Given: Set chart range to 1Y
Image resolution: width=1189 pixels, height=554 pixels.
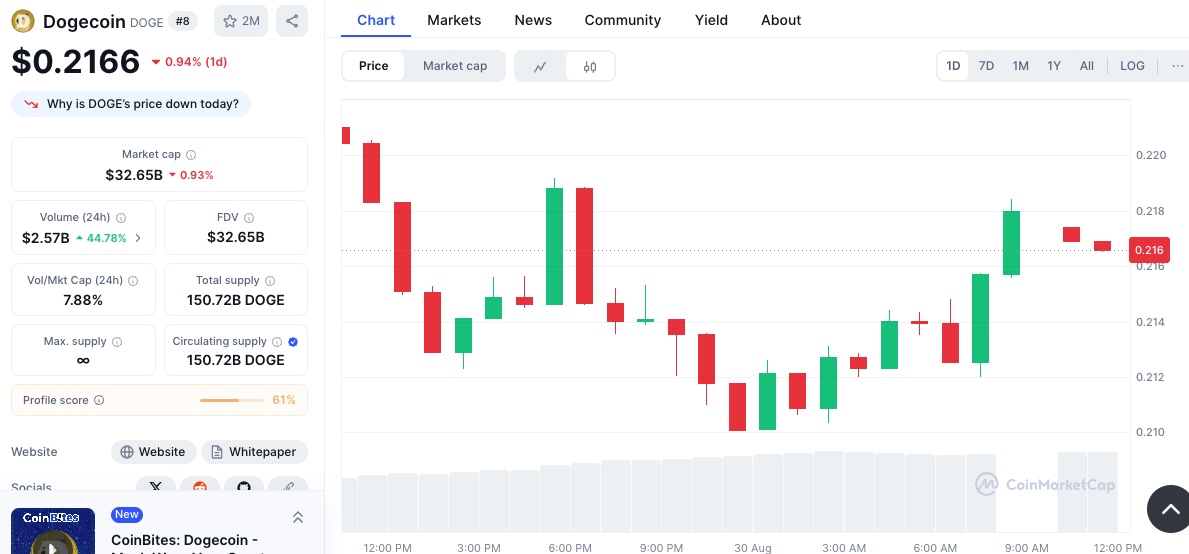Looking at the screenshot, I should pyautogui.click(x=1054, y=66).
